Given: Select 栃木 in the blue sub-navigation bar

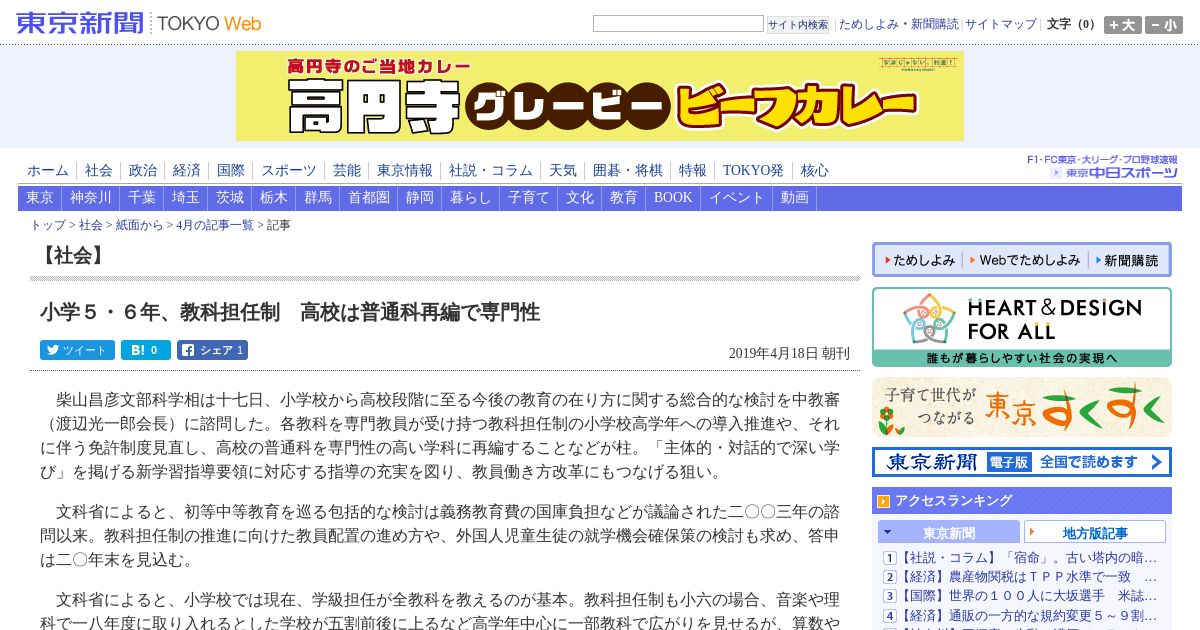Looking at the screenshot, I should 273,198.
